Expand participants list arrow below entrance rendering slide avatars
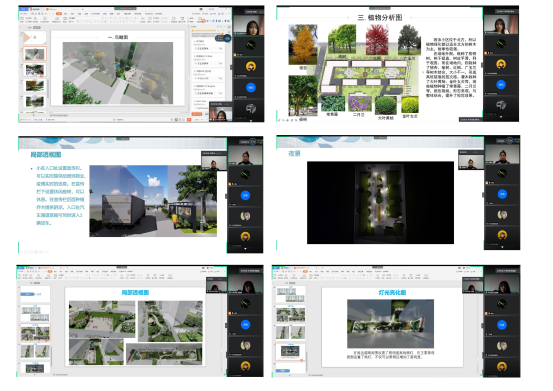This screenshot has width=553, height=391. point(245,249)
